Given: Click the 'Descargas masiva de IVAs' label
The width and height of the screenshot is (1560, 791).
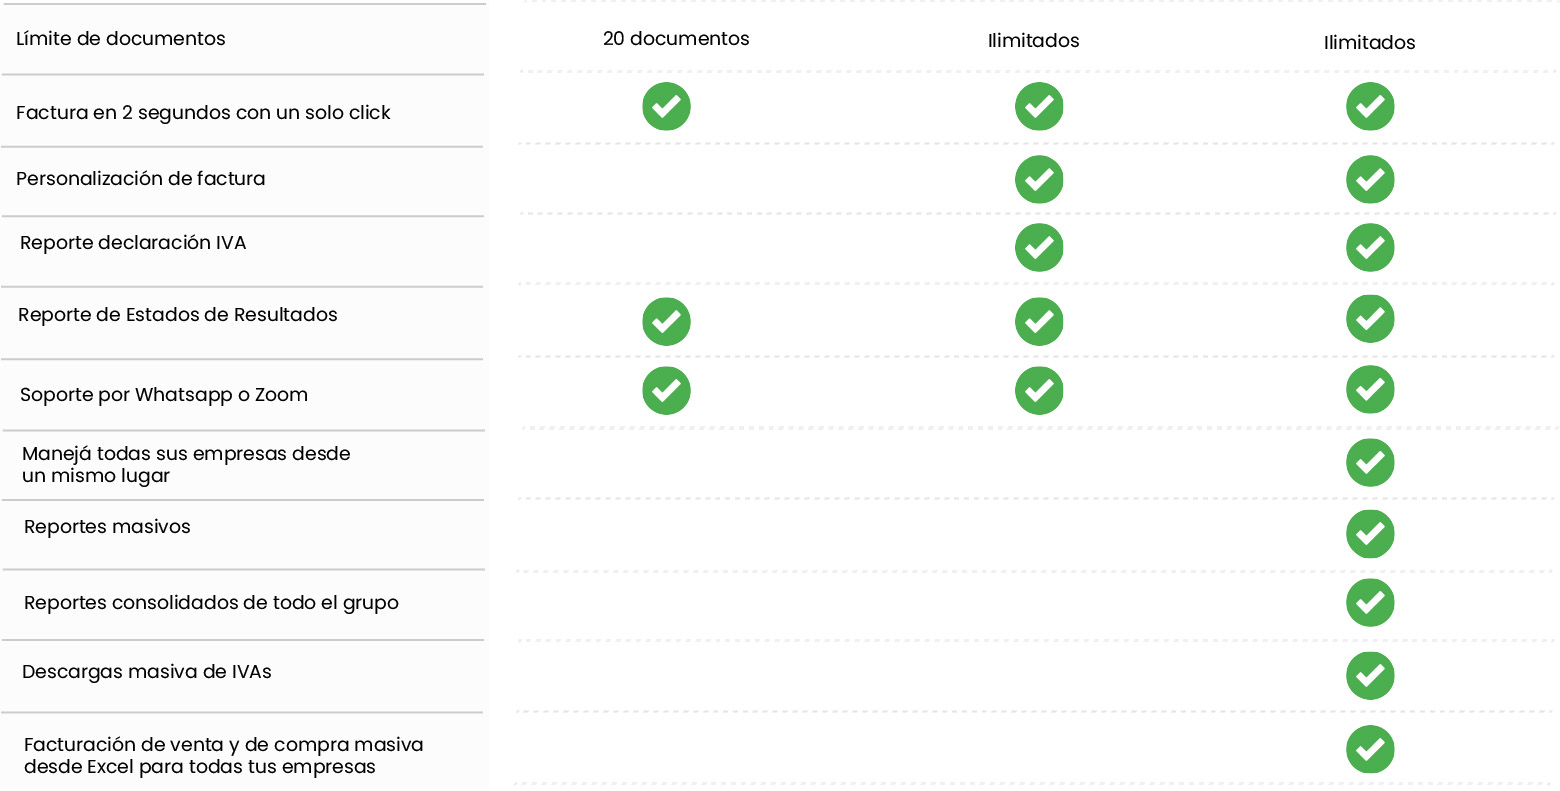Looking at the screenshot, I should pos(147,672).
